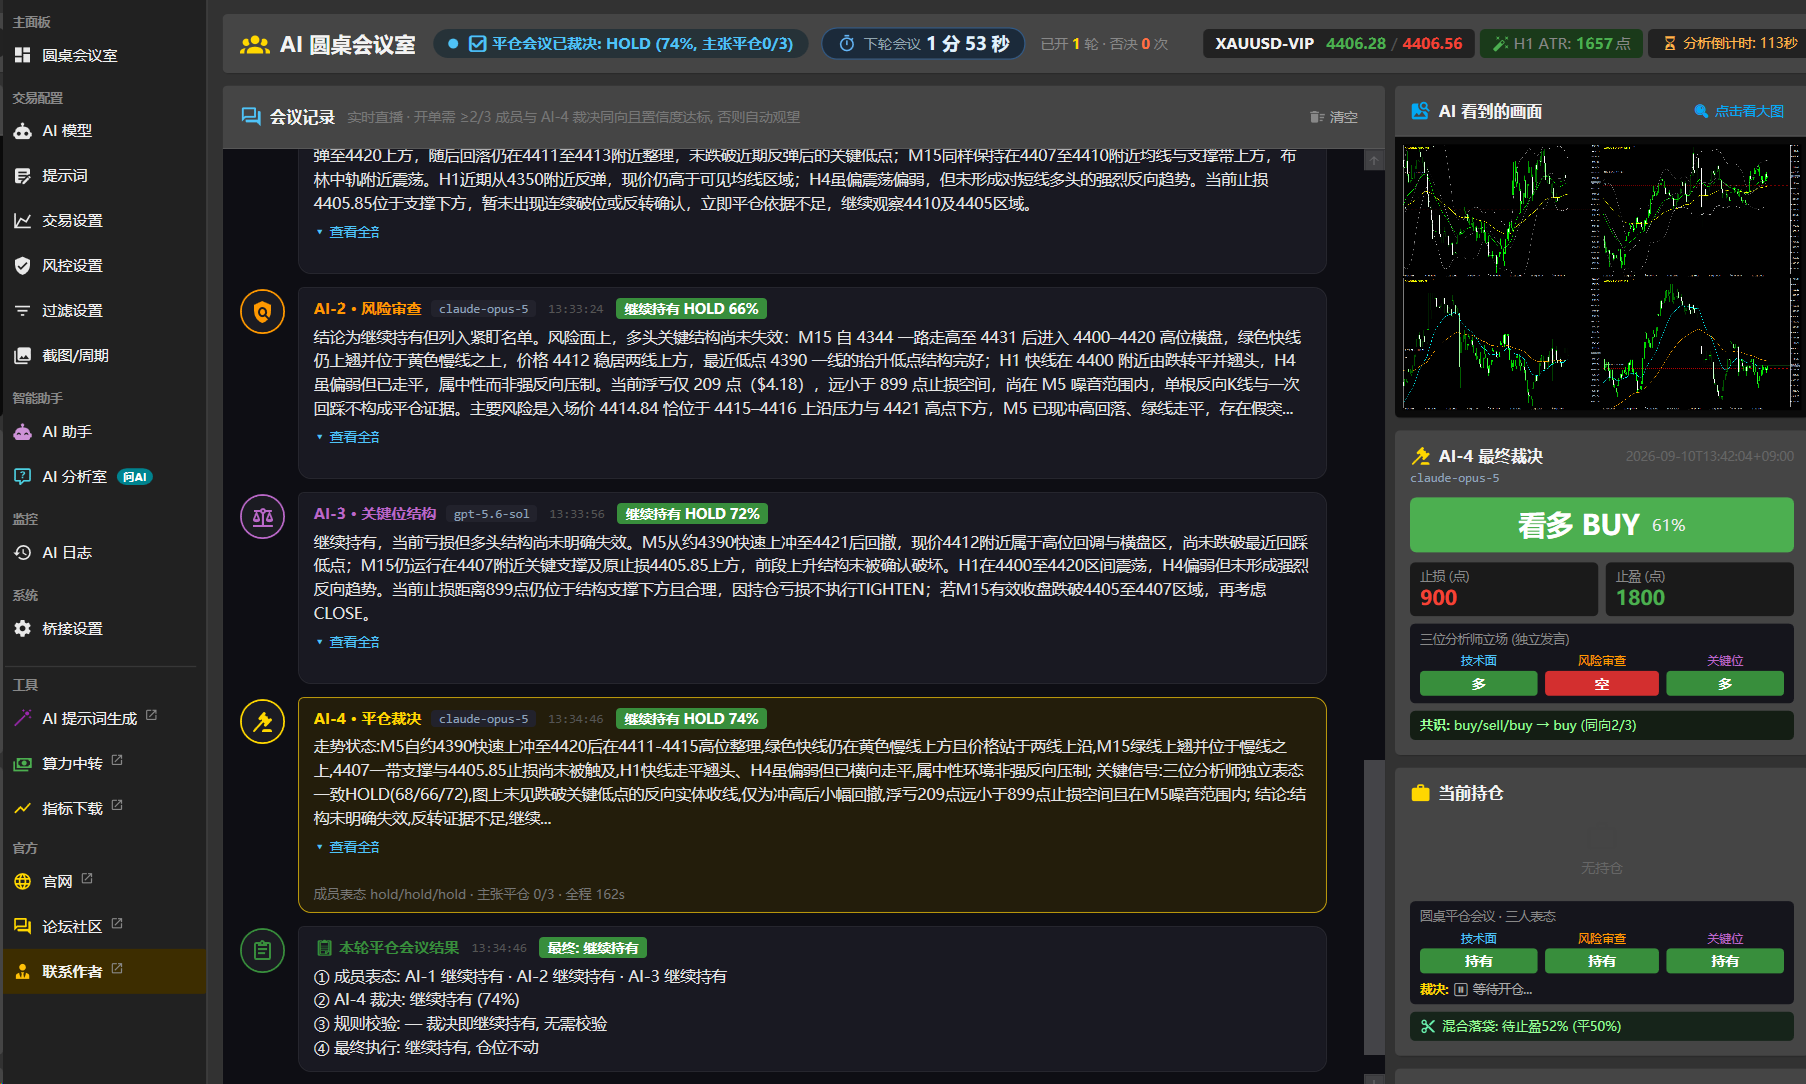Click the 技术面 多 green stance chip
This screenshot has height=1084, width=1806.
pos(1478,683)
